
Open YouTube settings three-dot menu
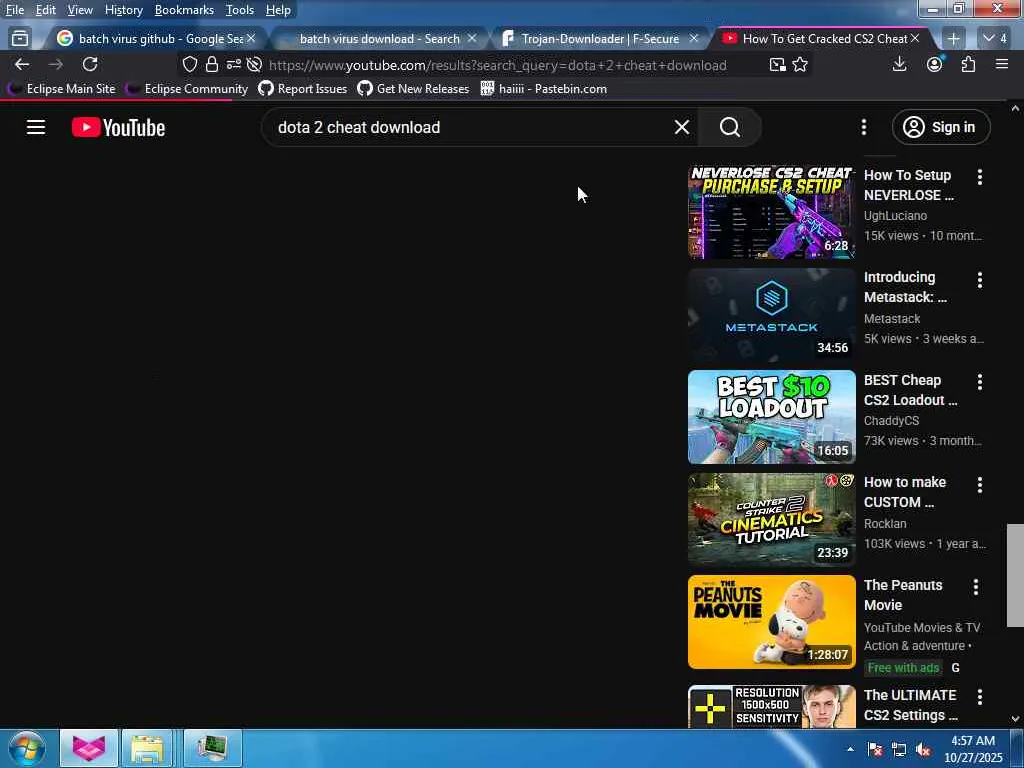[x=863, y=127]
